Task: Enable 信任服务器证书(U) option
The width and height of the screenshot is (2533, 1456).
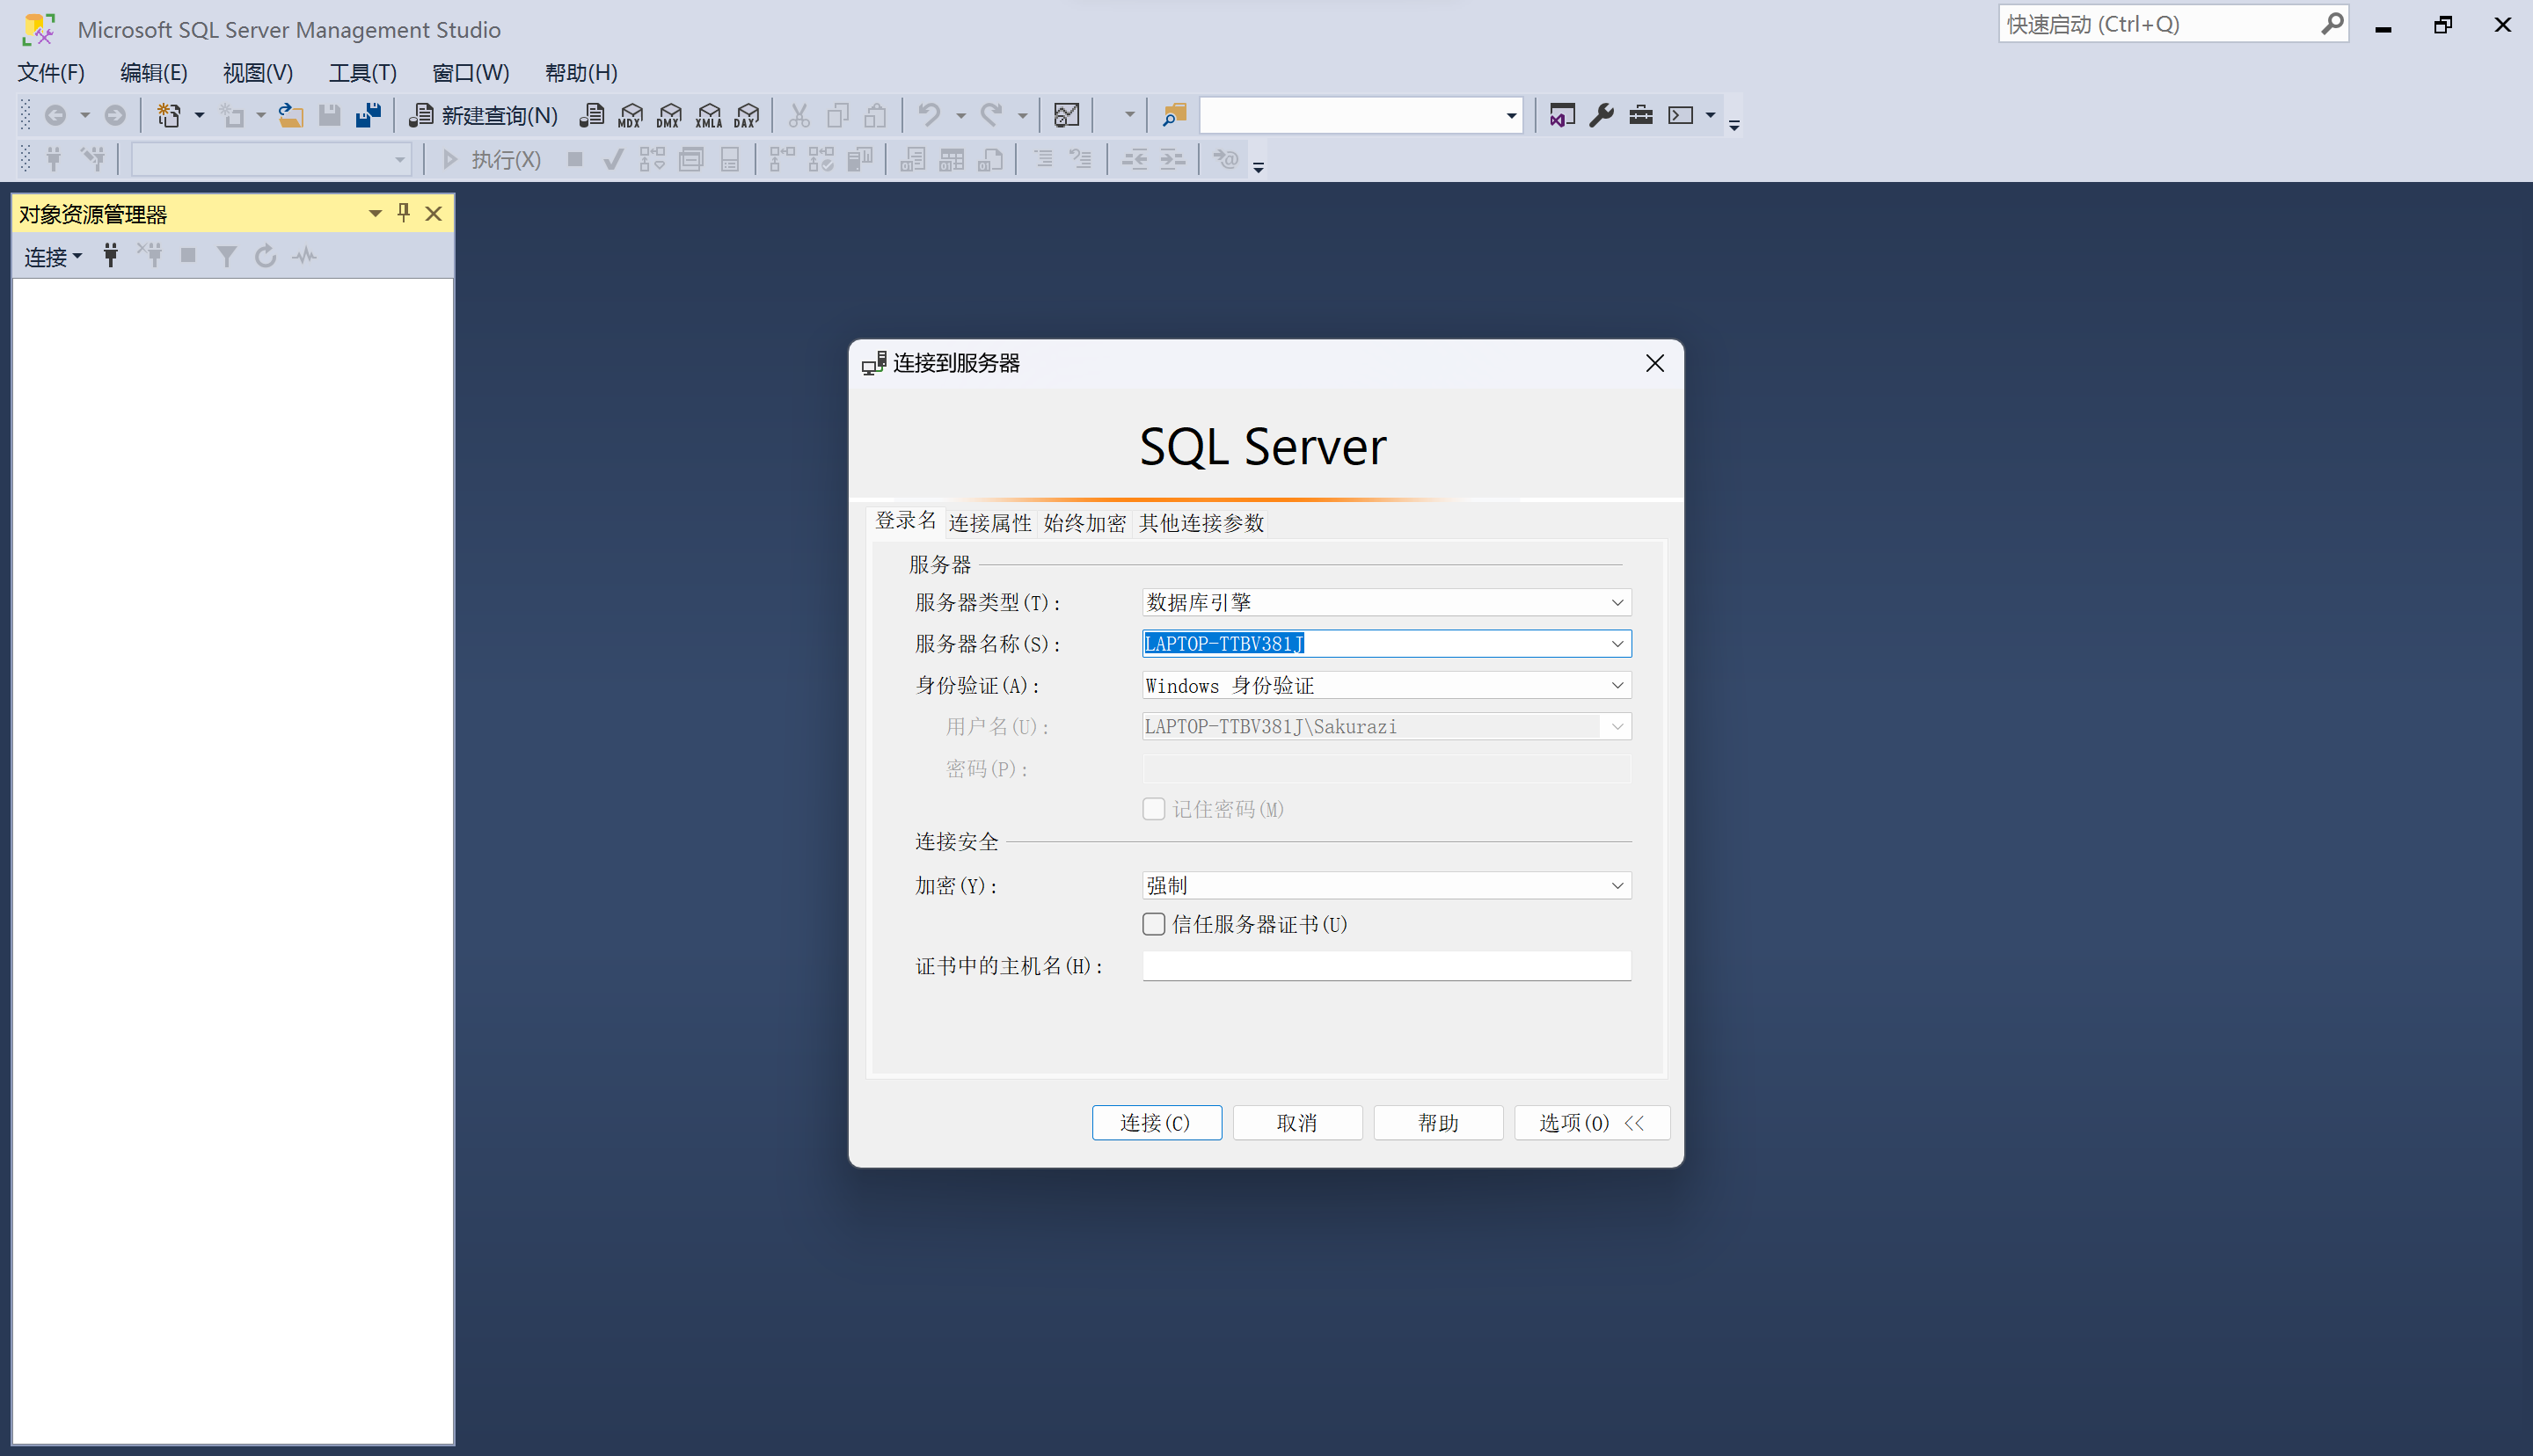Action: coord(1153,923)
